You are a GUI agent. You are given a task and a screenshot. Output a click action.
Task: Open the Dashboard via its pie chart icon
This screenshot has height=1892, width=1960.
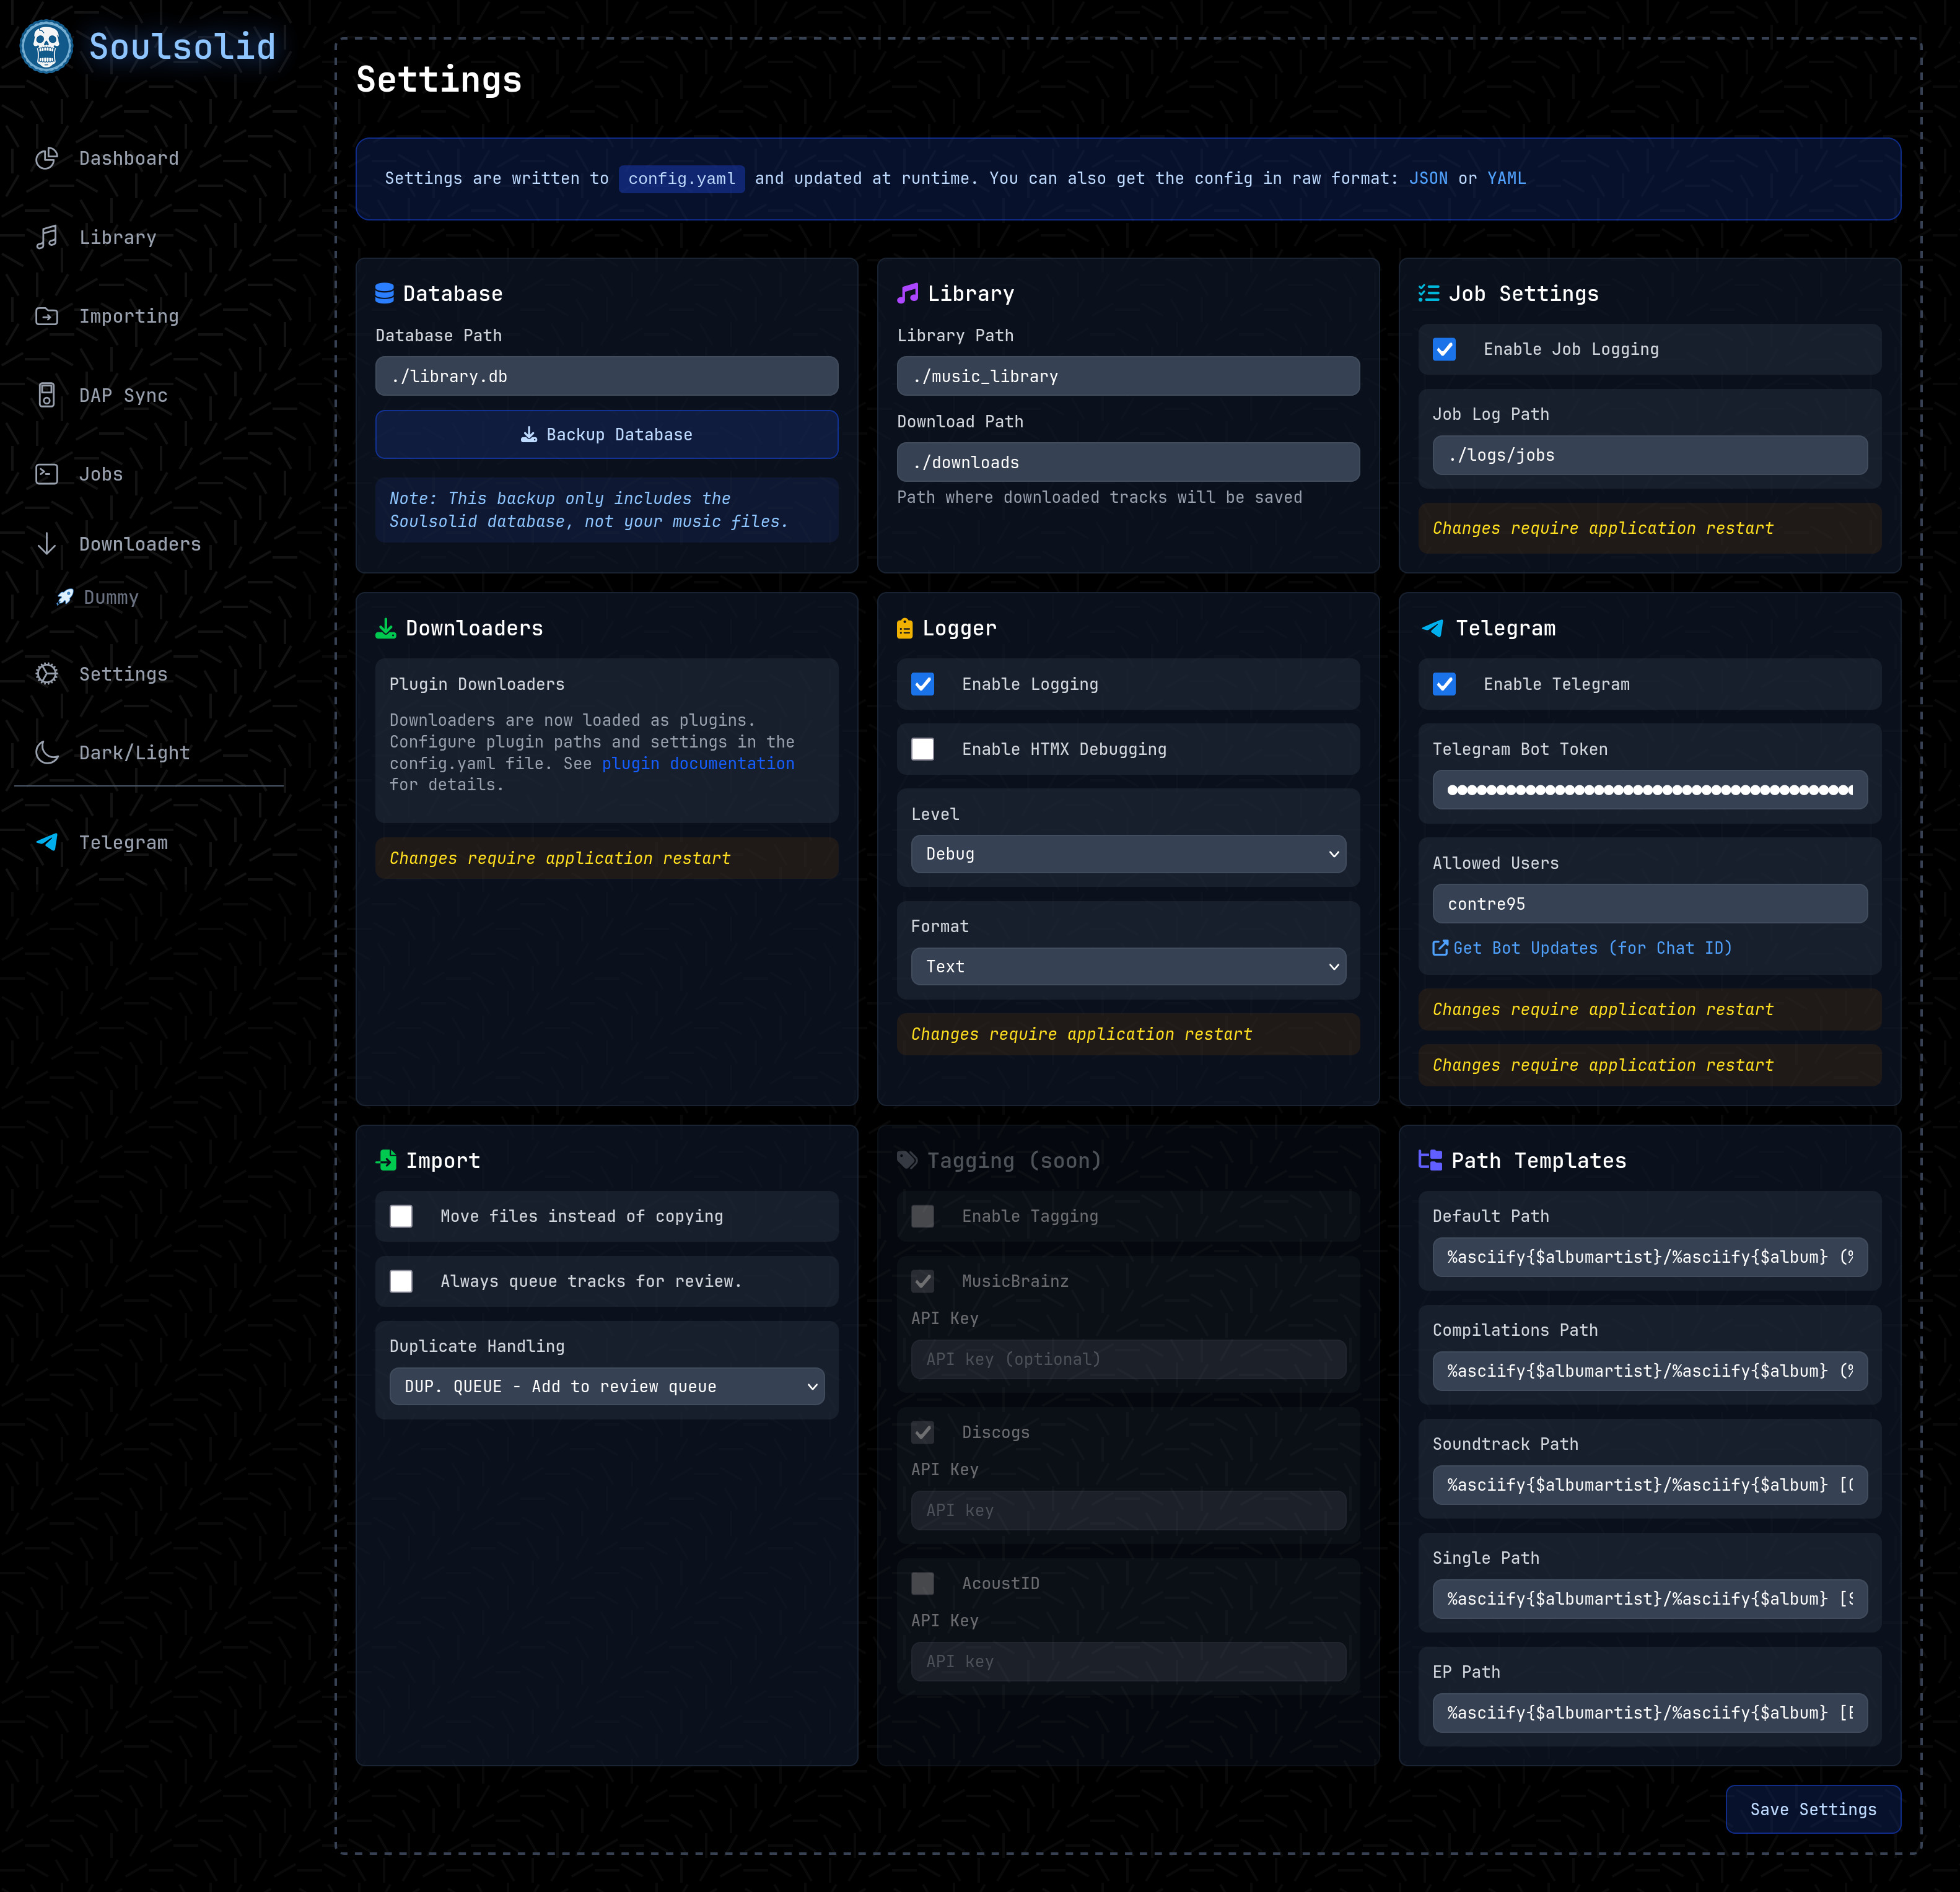(47, 158)
